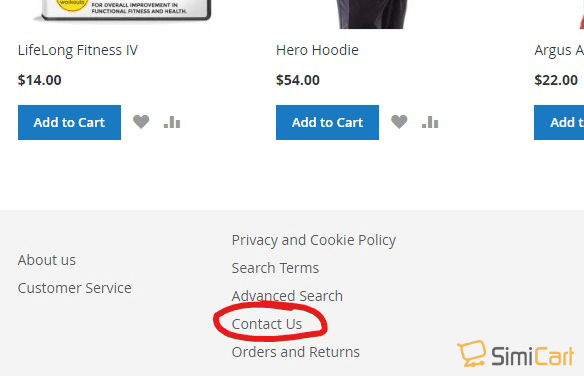This screenshot has width=584, height=376.
Task: Click compare chart icon for Hero Hoodie
Action: tap(430, 122)
